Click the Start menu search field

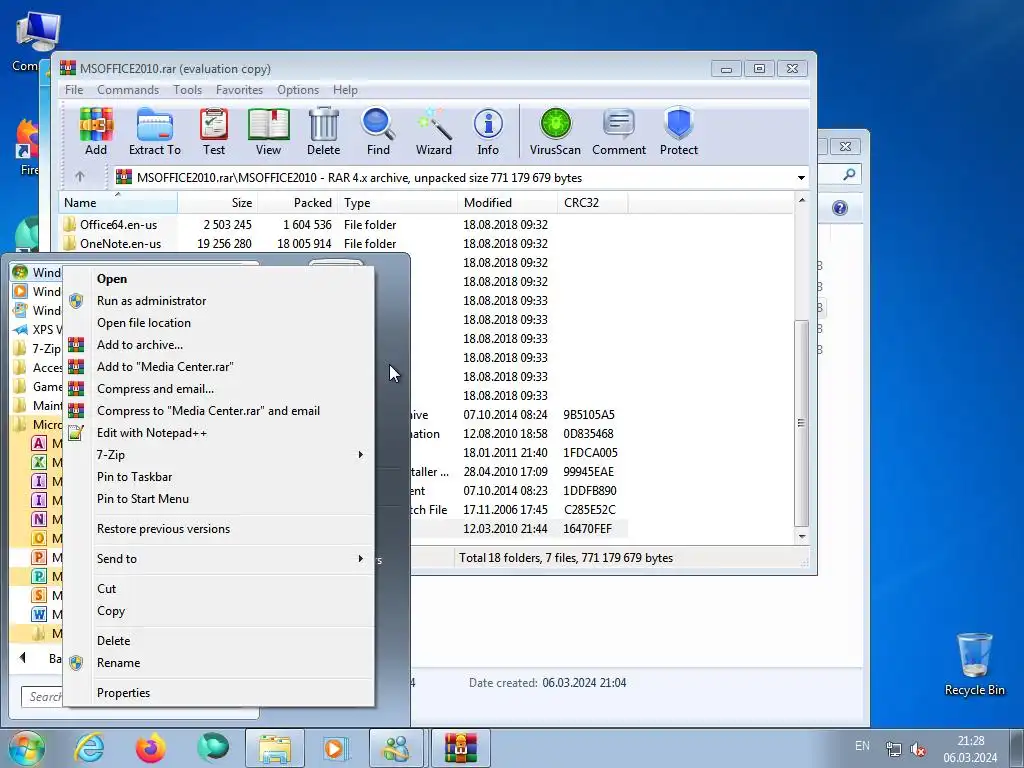tap(42, 697)
